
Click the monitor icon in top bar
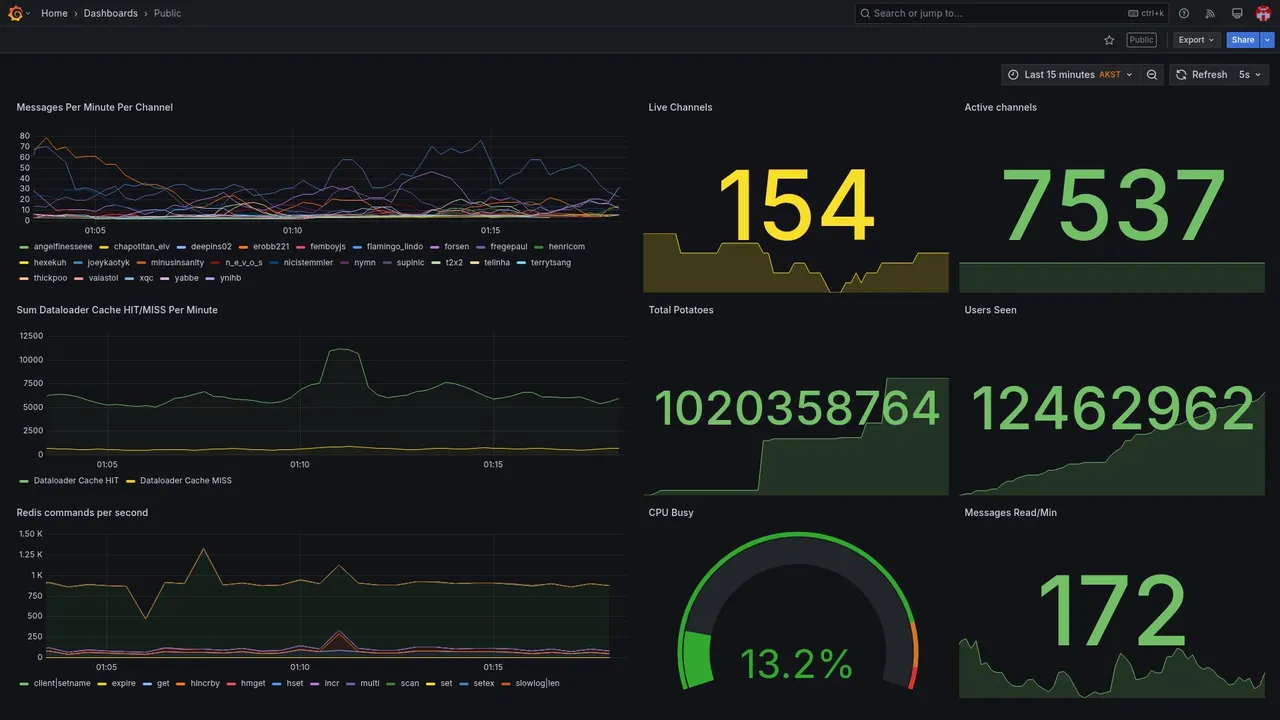(1237, 13)
